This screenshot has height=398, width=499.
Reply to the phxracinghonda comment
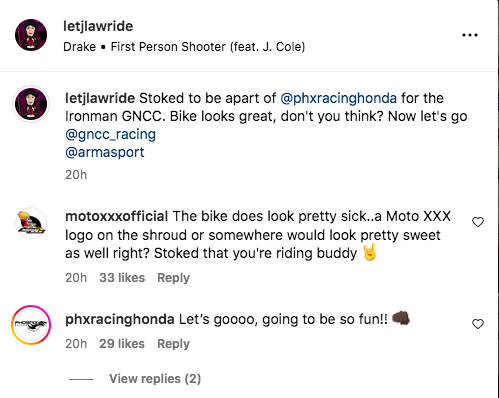[173, 344]
